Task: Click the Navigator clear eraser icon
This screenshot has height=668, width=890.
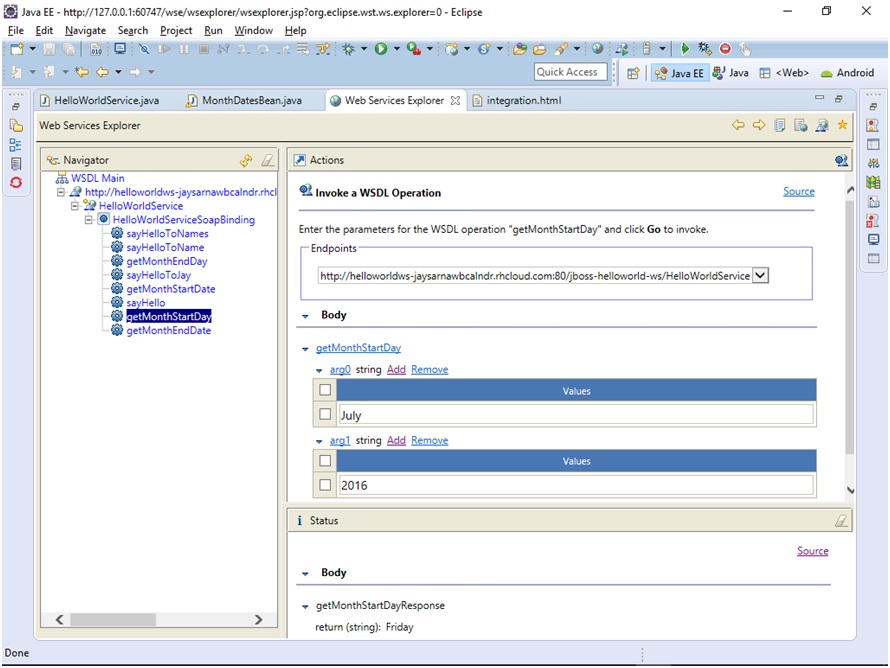Action: point(267,160)
